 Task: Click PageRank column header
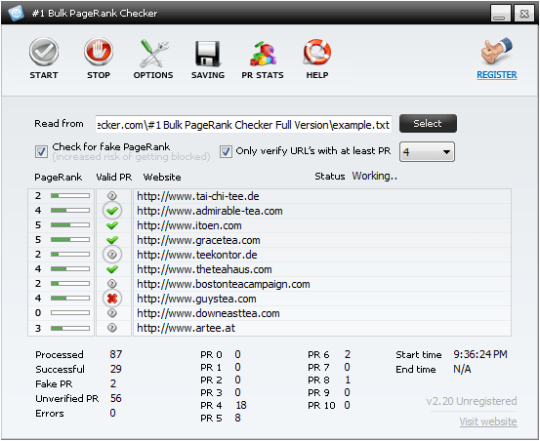58,177
